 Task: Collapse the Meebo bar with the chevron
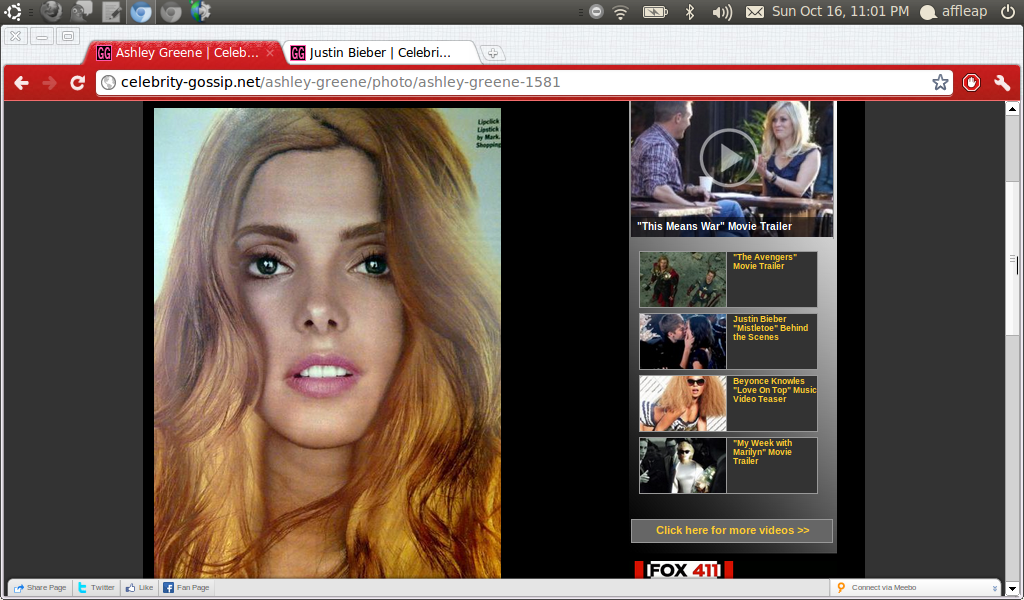pyautogui.click(x=995, y=588)
